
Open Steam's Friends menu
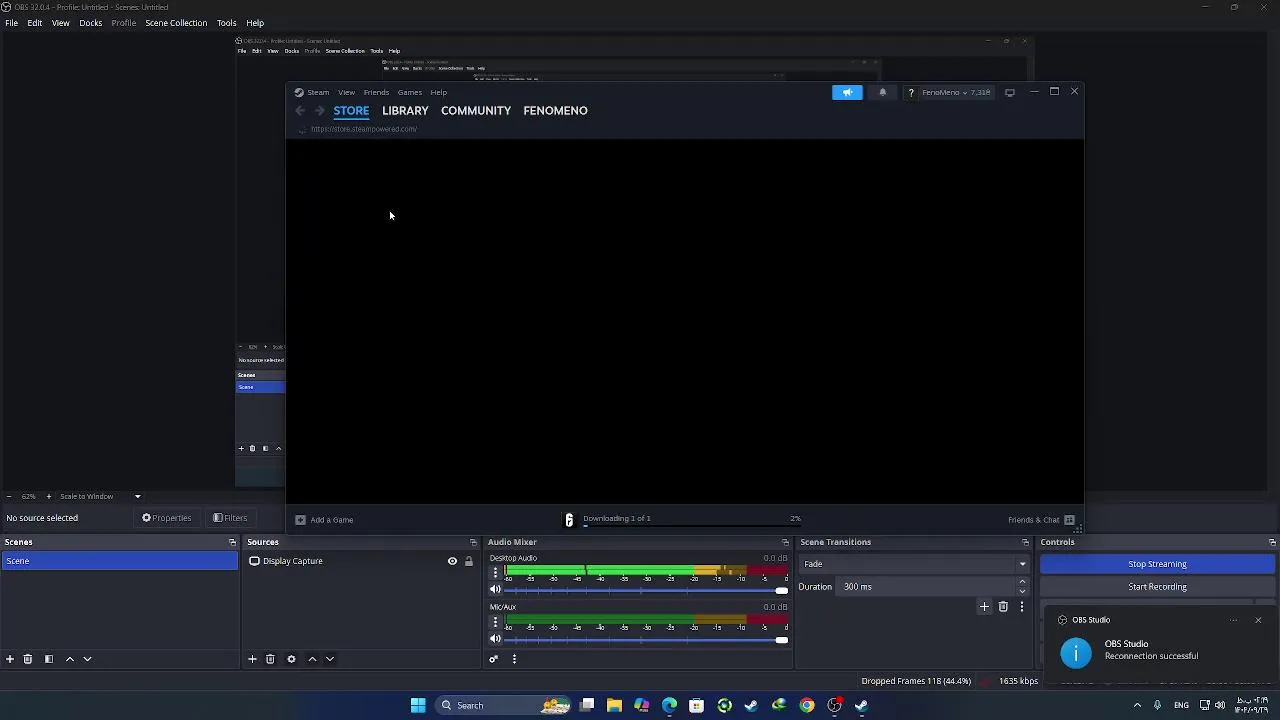[x=376, y=92]
